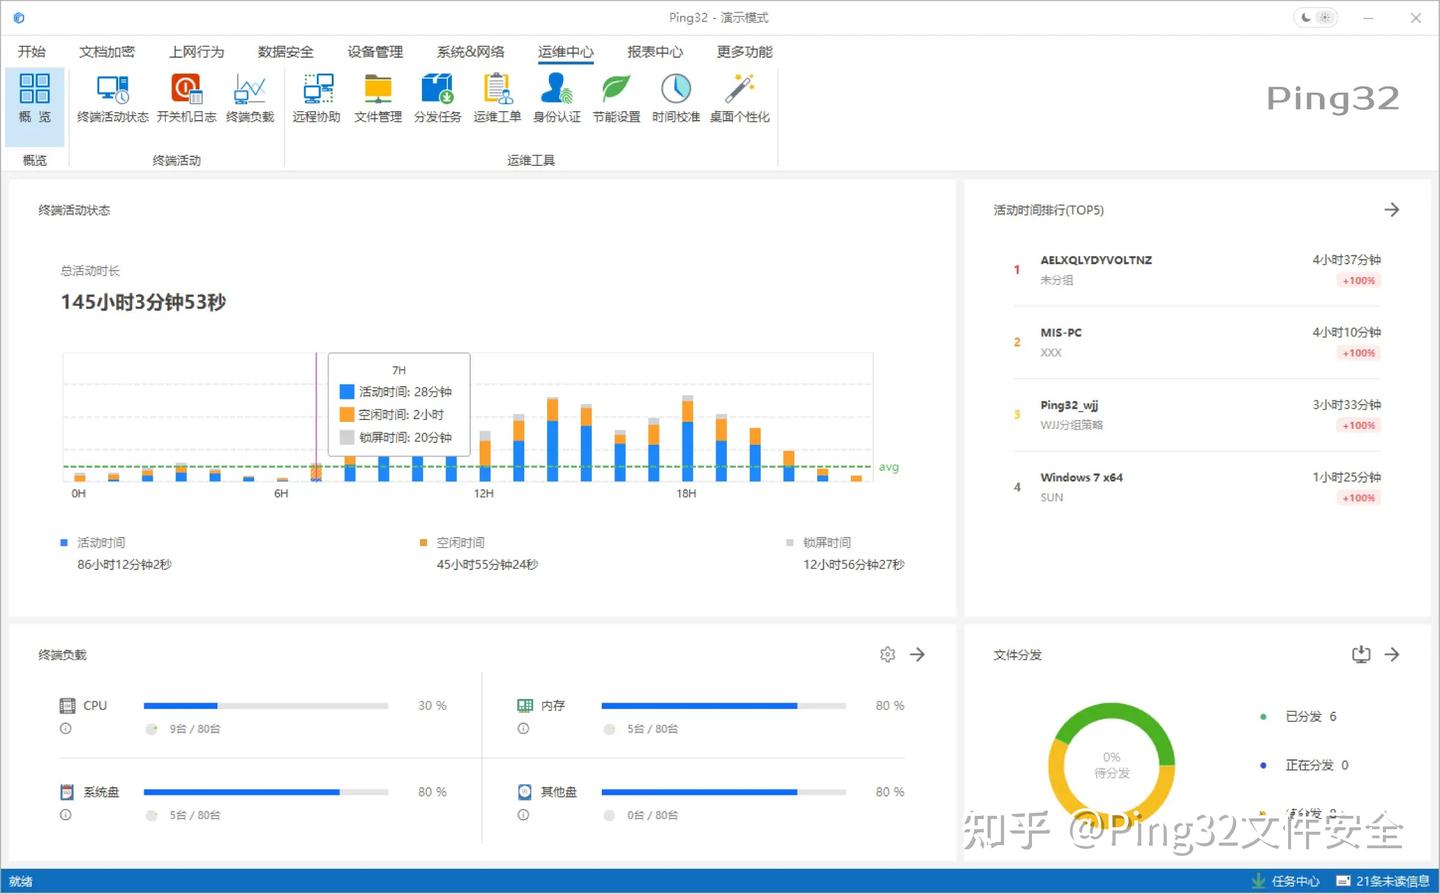1440x894 pixels.
Task: Click the 内存 80% progress bar
Action: click(x=724, y=706)
